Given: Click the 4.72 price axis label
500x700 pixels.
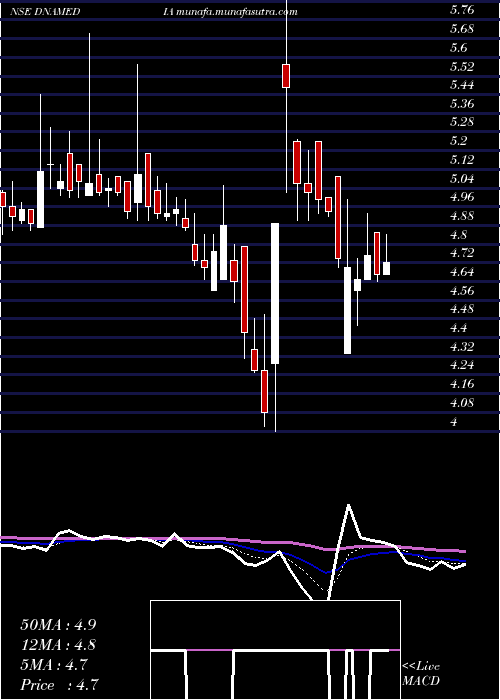Looking at the screenshot, I should tap(462, 254).
